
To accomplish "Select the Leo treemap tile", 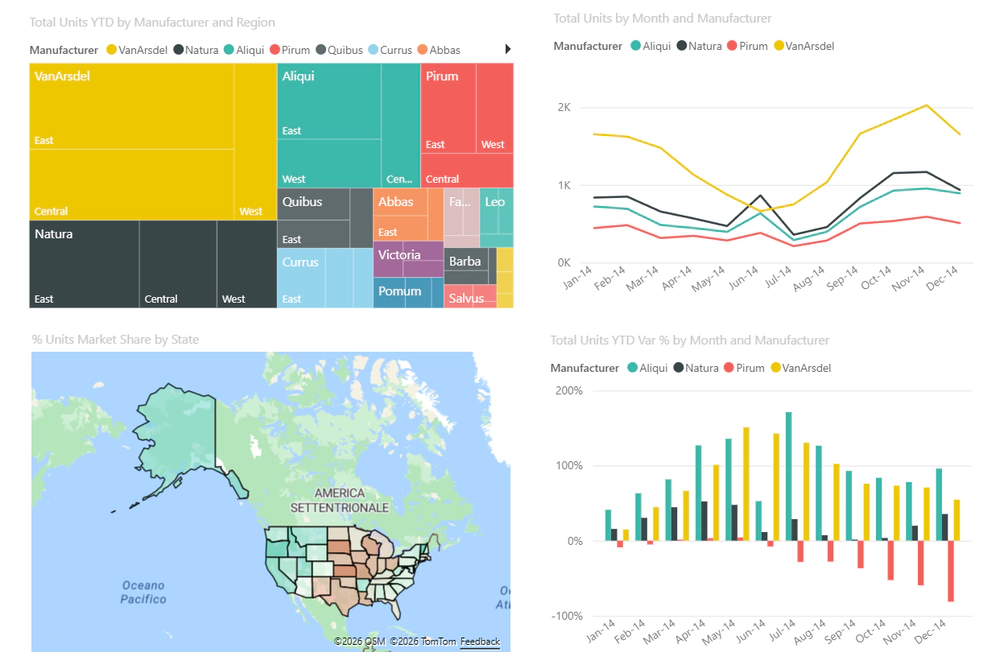I will (496, 217).
